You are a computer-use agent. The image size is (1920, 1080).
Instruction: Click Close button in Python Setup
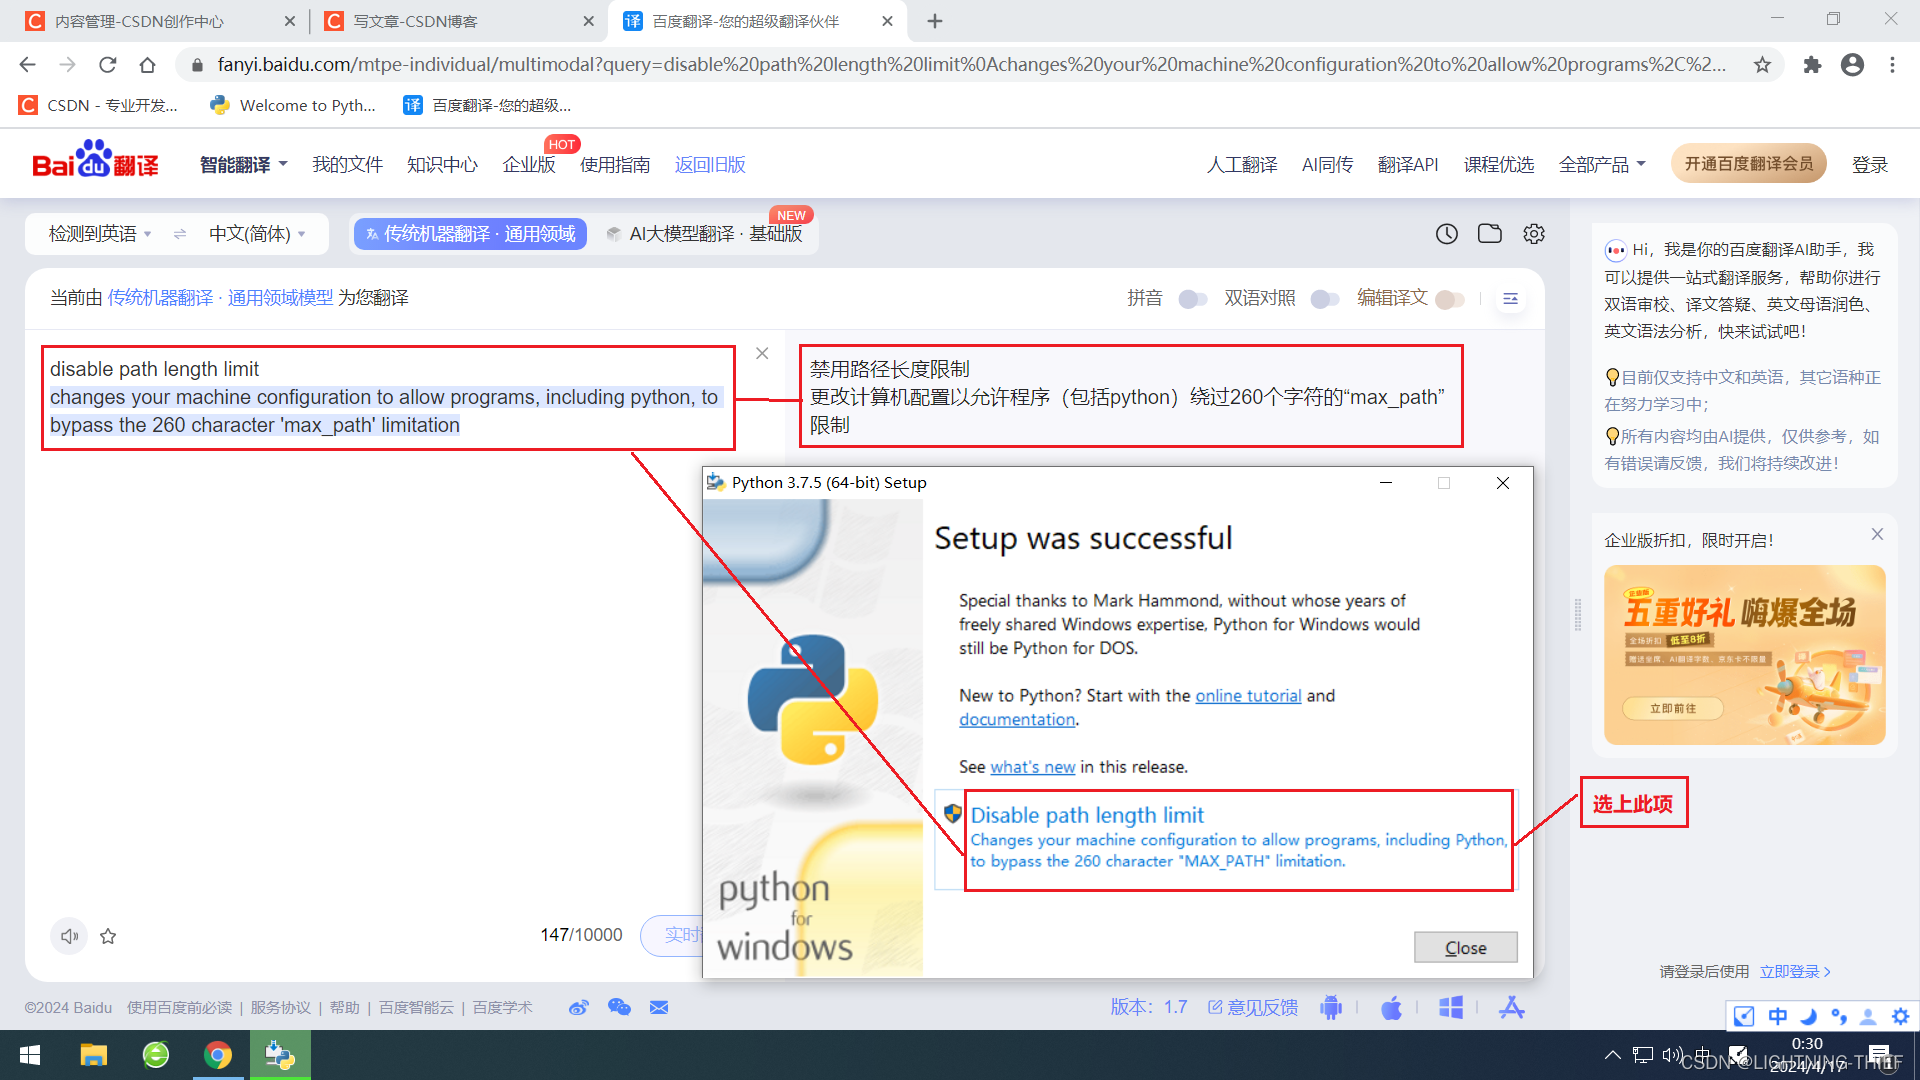[x=1465, y=947]
